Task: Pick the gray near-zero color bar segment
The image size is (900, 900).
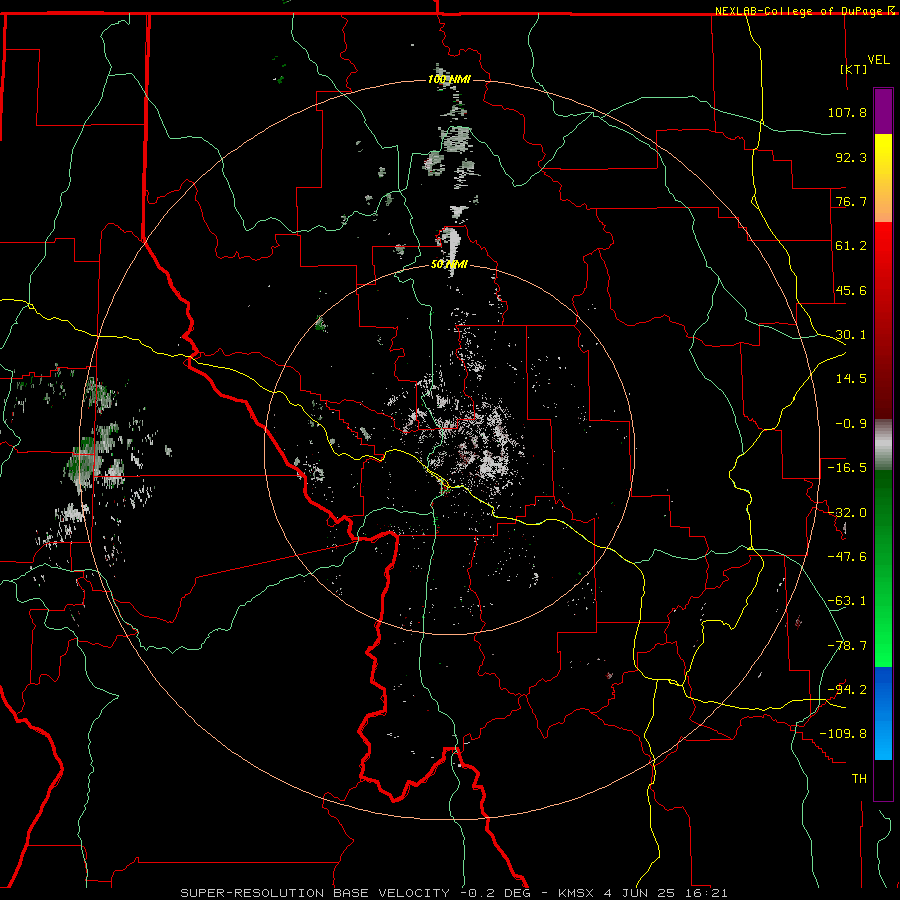Action: coord(883,445)
